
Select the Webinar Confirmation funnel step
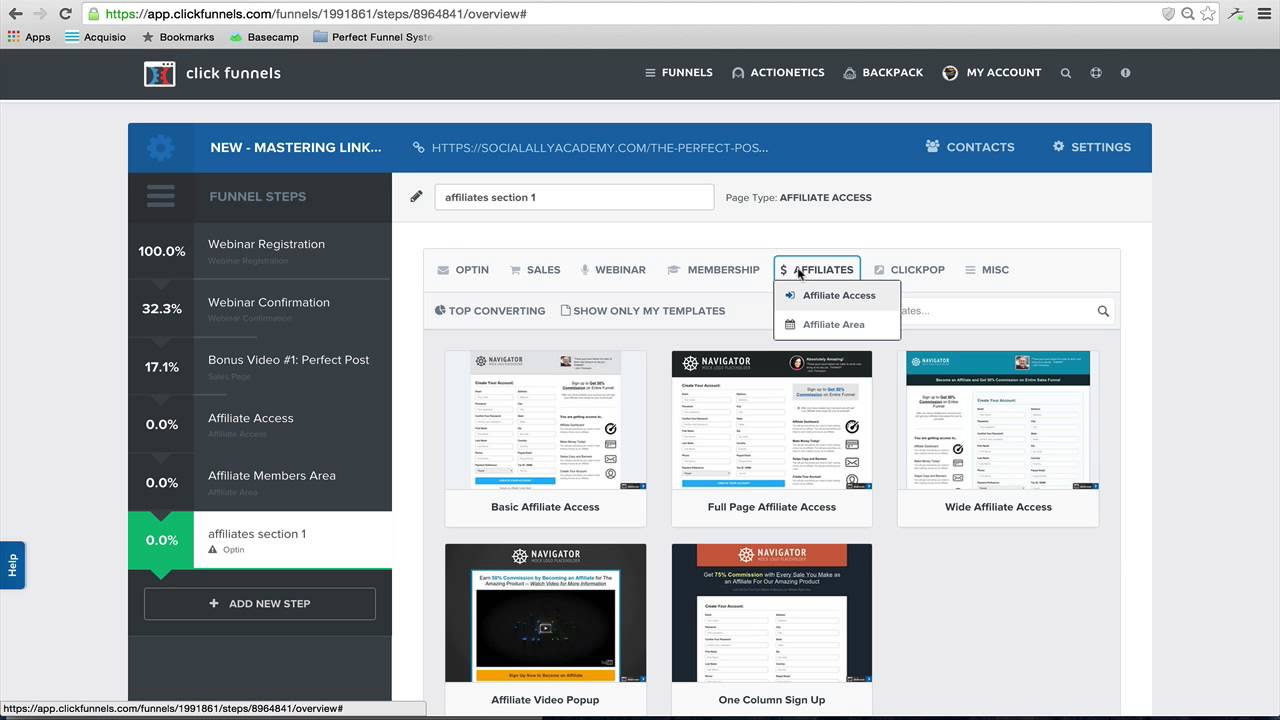[260, 308]
